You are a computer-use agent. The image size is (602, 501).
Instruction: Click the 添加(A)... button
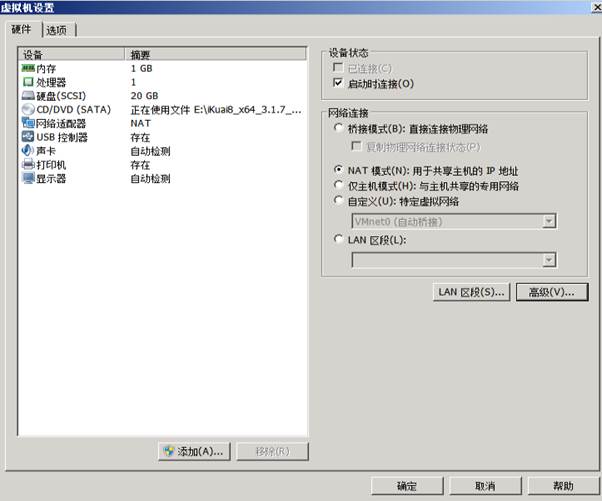tap(193, 451)
